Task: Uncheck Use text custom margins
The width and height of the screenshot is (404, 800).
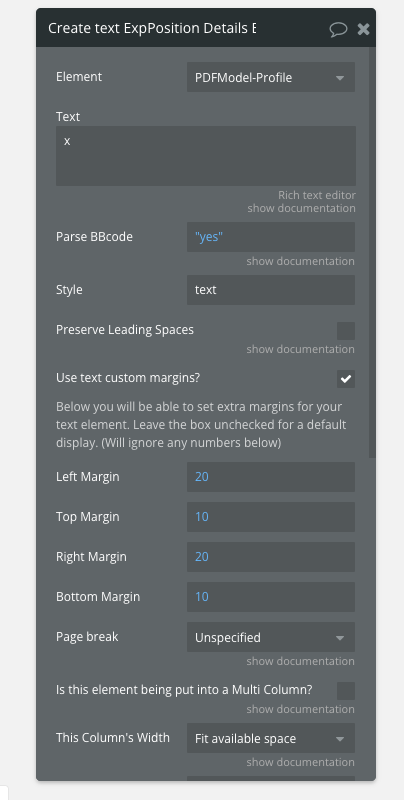Action: [346, 379]
